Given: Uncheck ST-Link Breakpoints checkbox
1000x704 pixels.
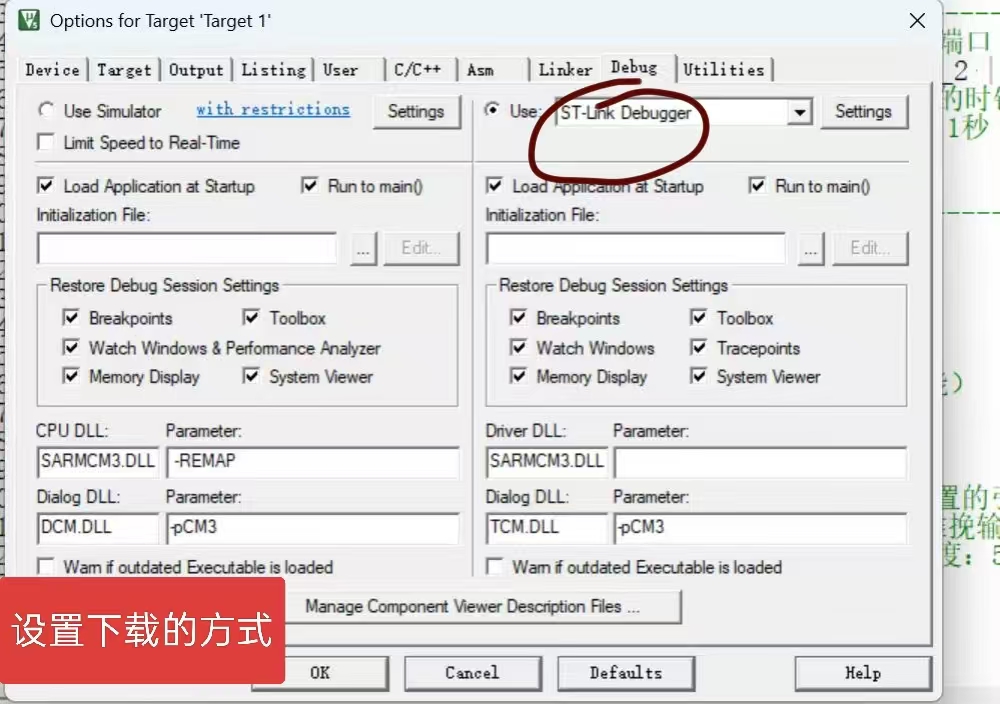Looking at the screenshot, I should 518,317.
